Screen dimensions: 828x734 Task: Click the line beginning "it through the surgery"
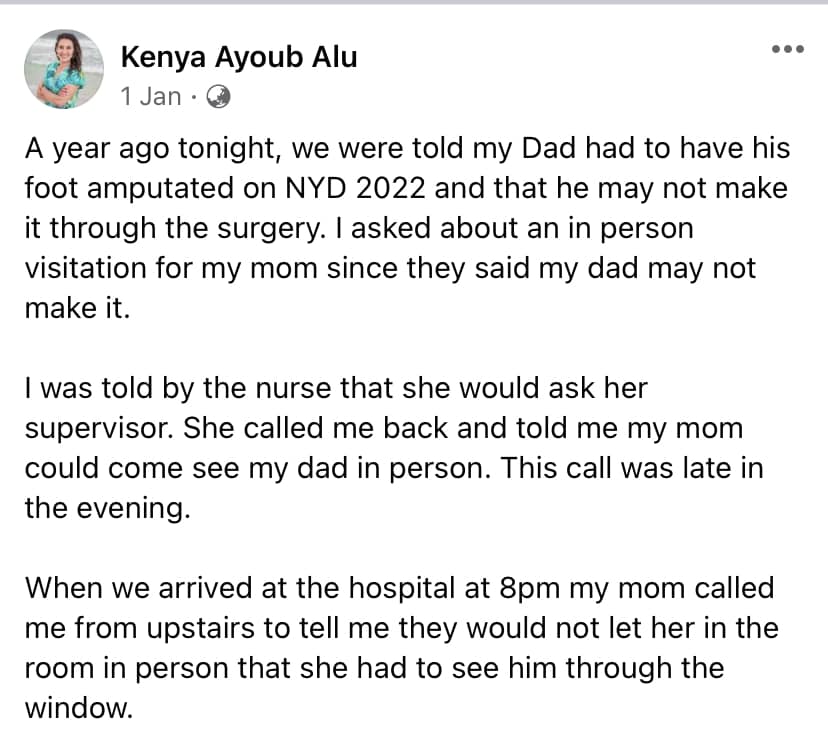(x=359, y=228)
